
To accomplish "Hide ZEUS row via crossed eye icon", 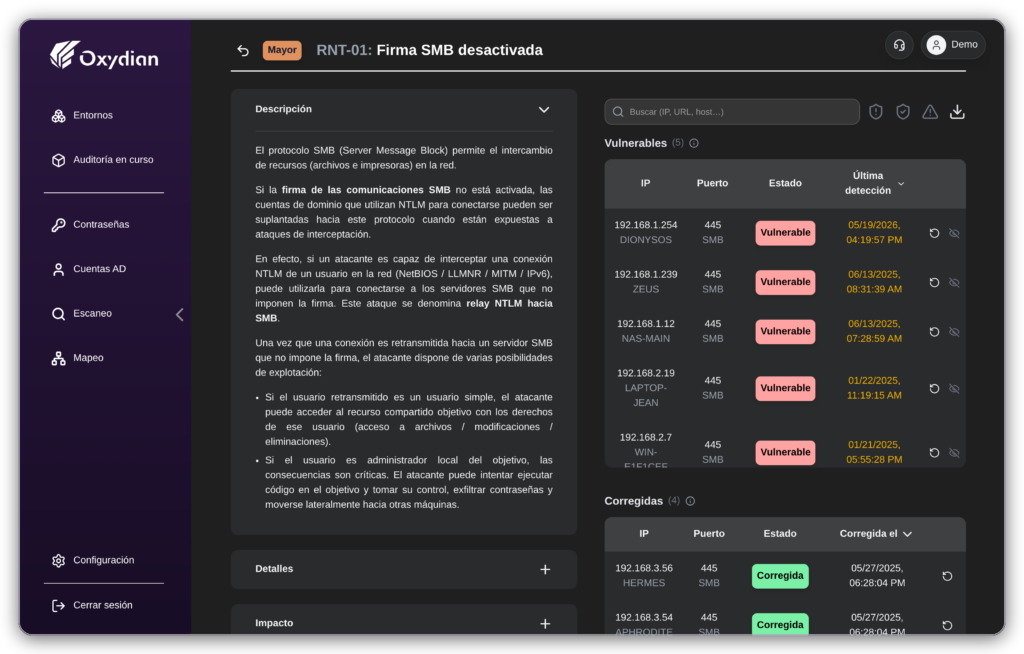I will 954,283.
